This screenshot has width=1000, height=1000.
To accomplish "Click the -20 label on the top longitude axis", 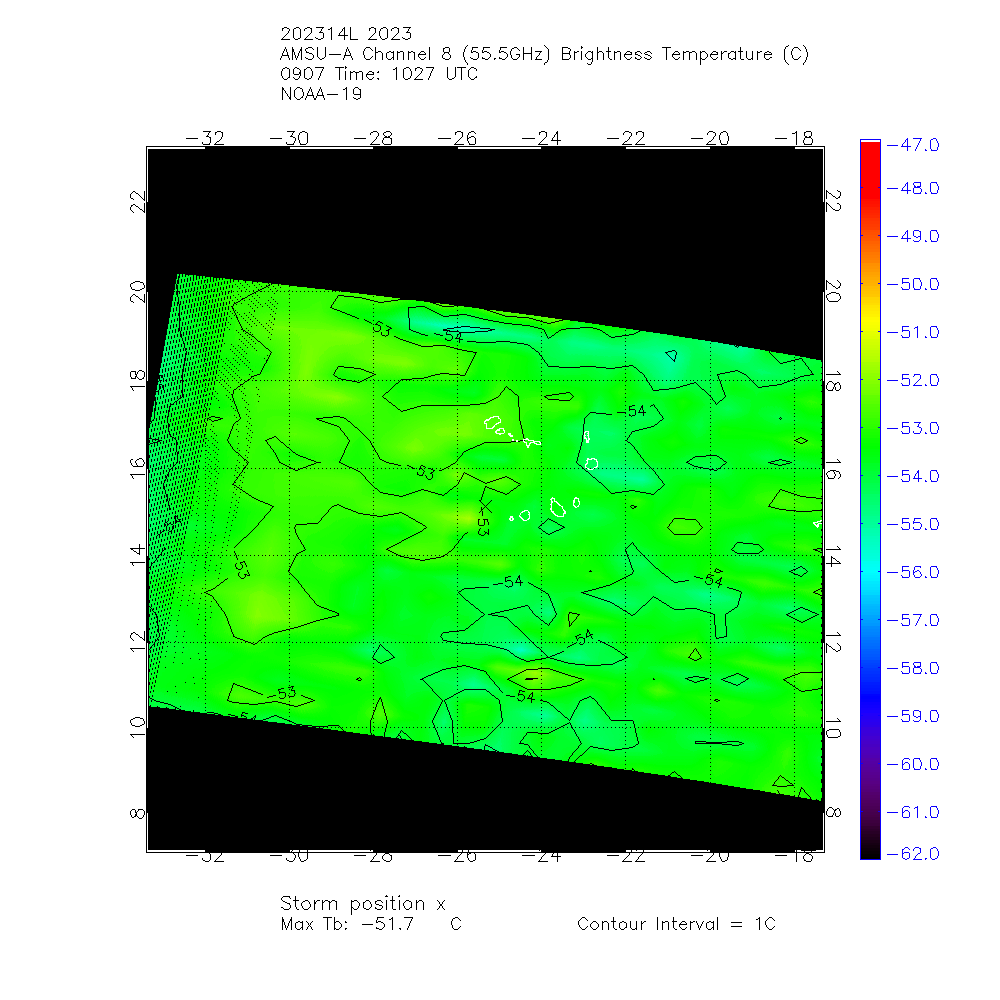I will tap(710, 138).
